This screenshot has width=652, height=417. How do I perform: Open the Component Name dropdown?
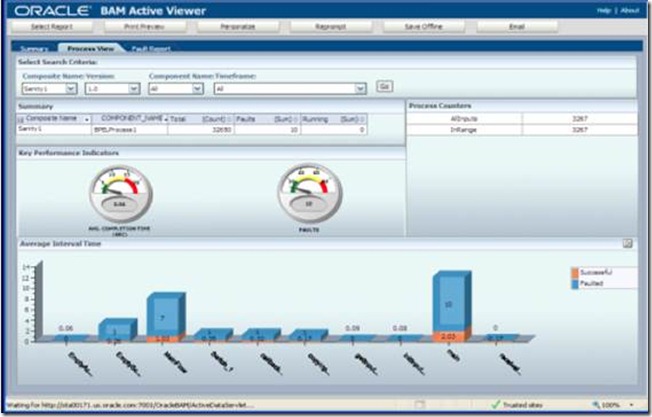pyautogui.click(x=197, y=88)
